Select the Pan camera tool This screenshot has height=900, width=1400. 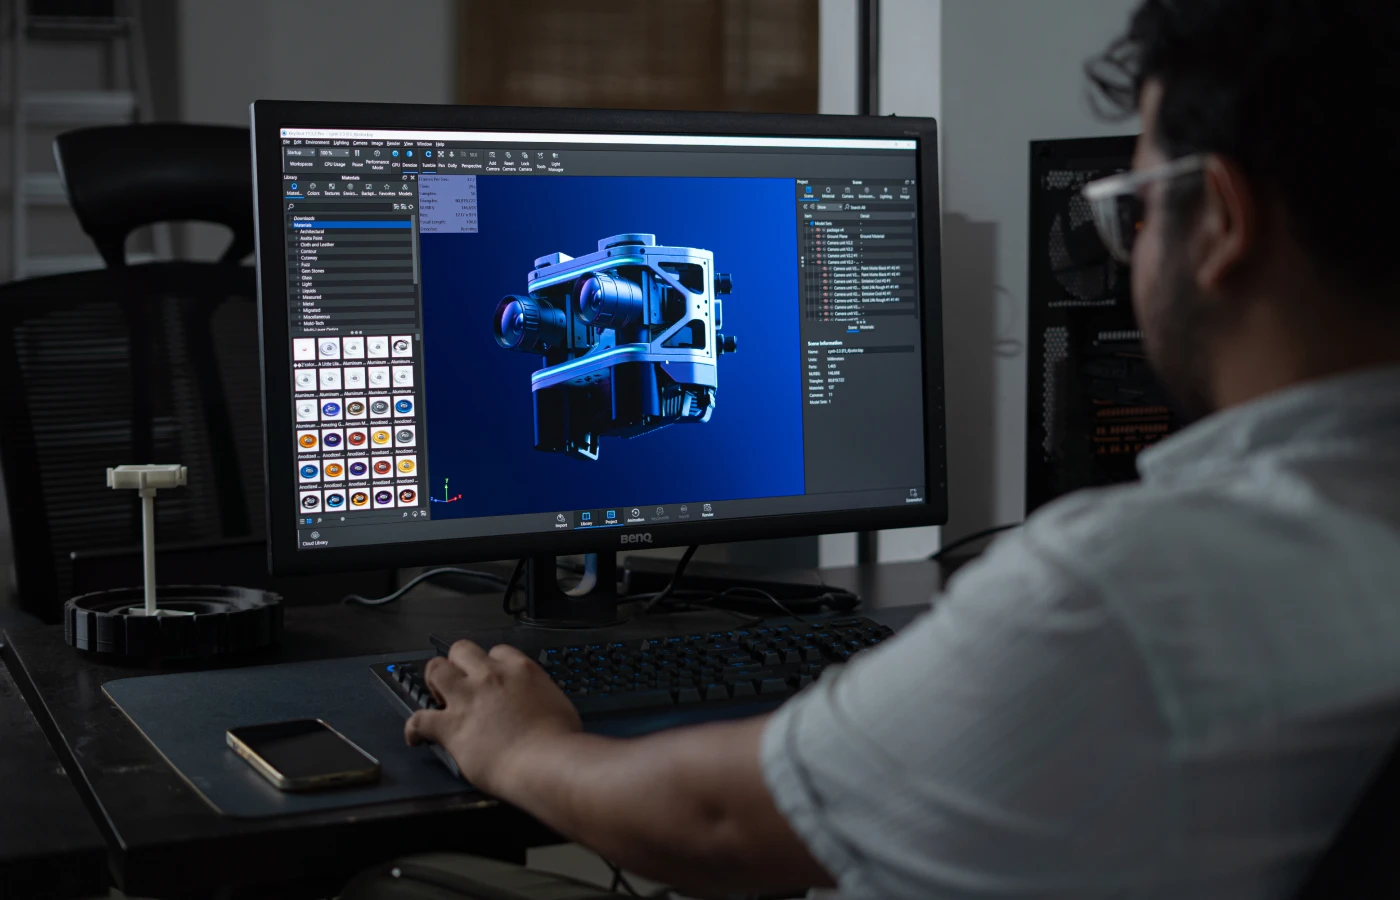[441, 159]
